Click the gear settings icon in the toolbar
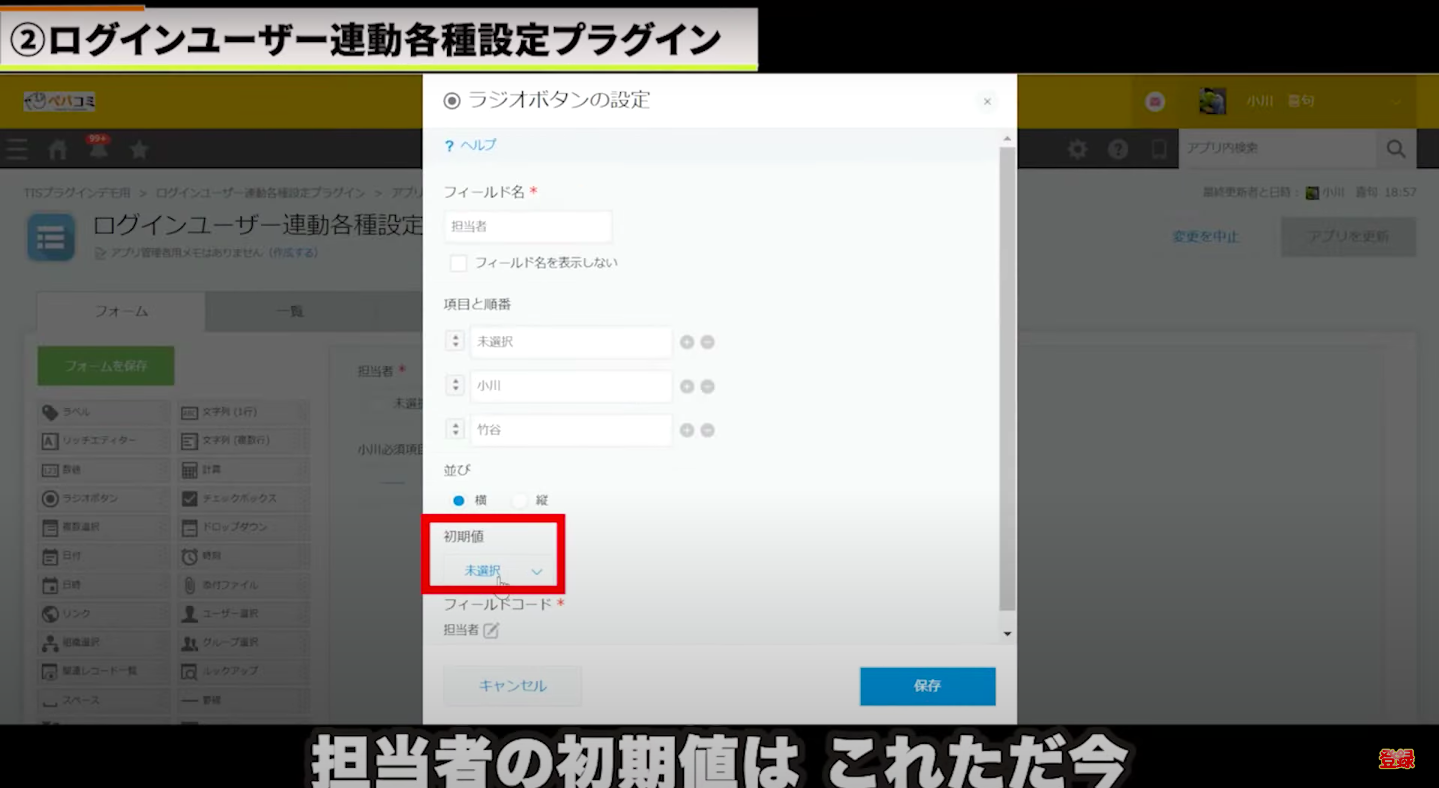 pyautogui.click(x=1077, y=150)
